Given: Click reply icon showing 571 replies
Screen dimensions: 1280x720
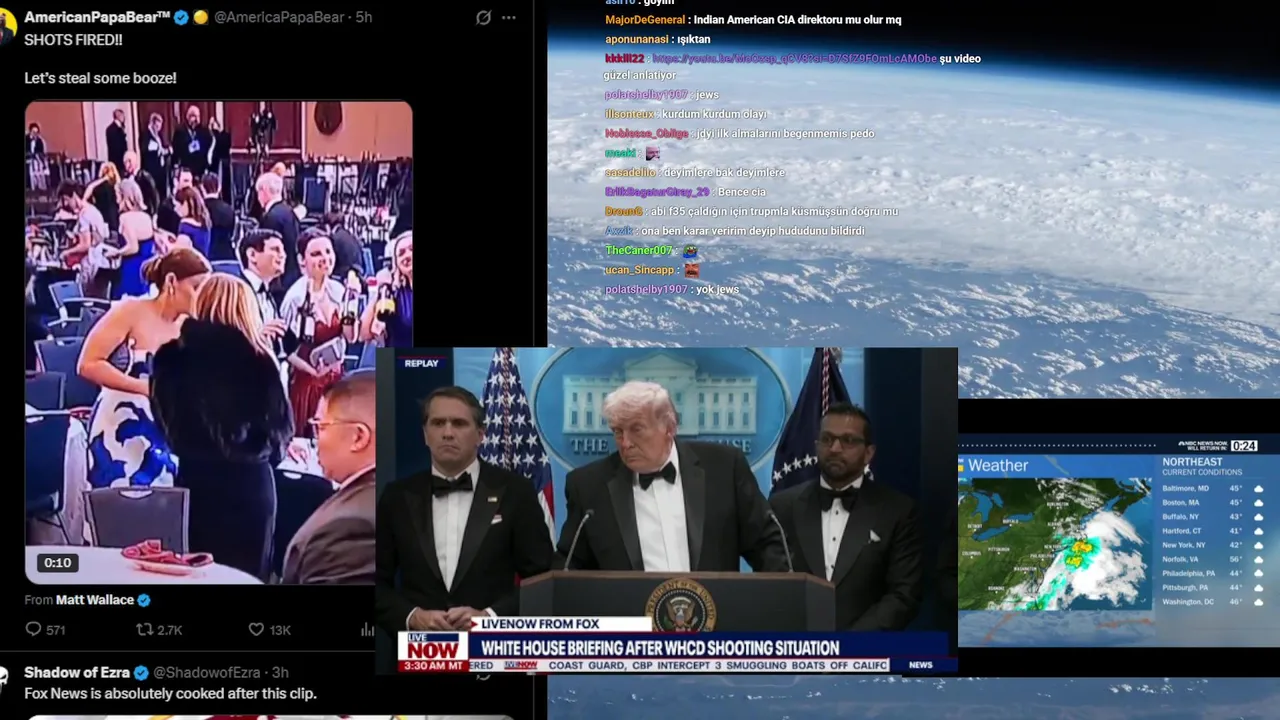Looking at the screenshot, I should [33, 630].
